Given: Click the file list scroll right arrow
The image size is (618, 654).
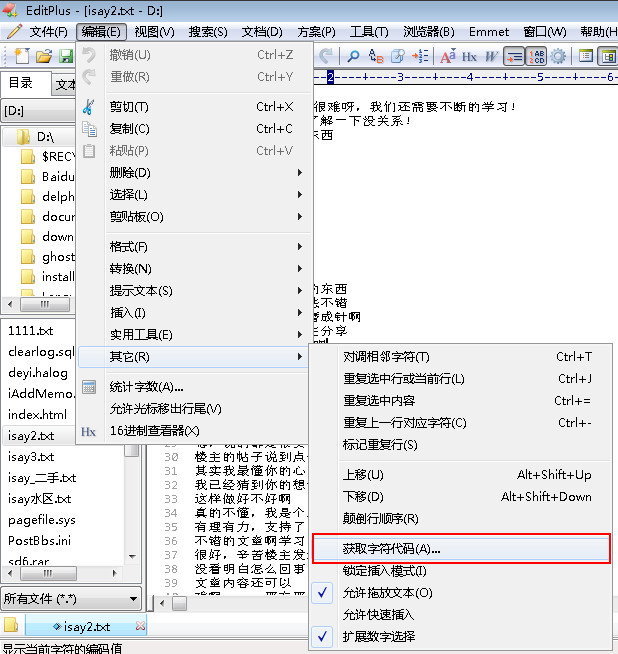Looking at the screenshot, I should click(x=114, y=573).
